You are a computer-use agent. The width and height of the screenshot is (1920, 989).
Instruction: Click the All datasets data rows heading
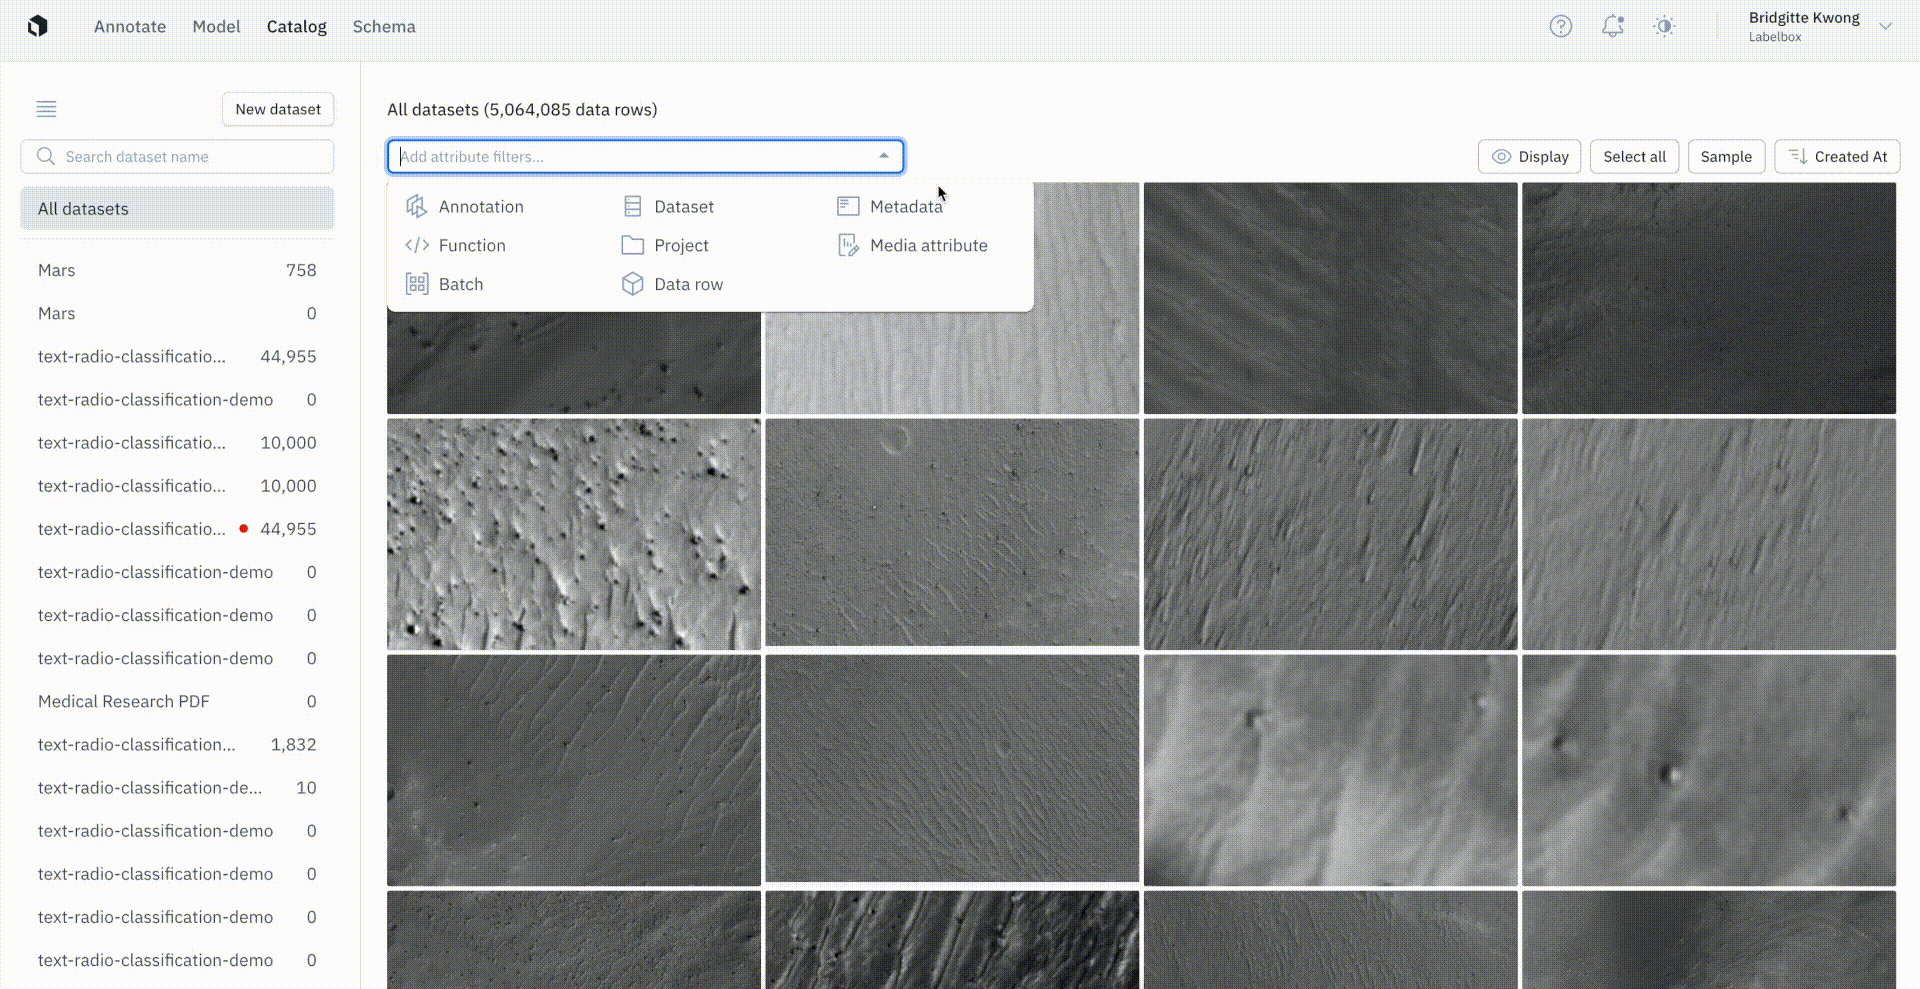tap(522, 110)
